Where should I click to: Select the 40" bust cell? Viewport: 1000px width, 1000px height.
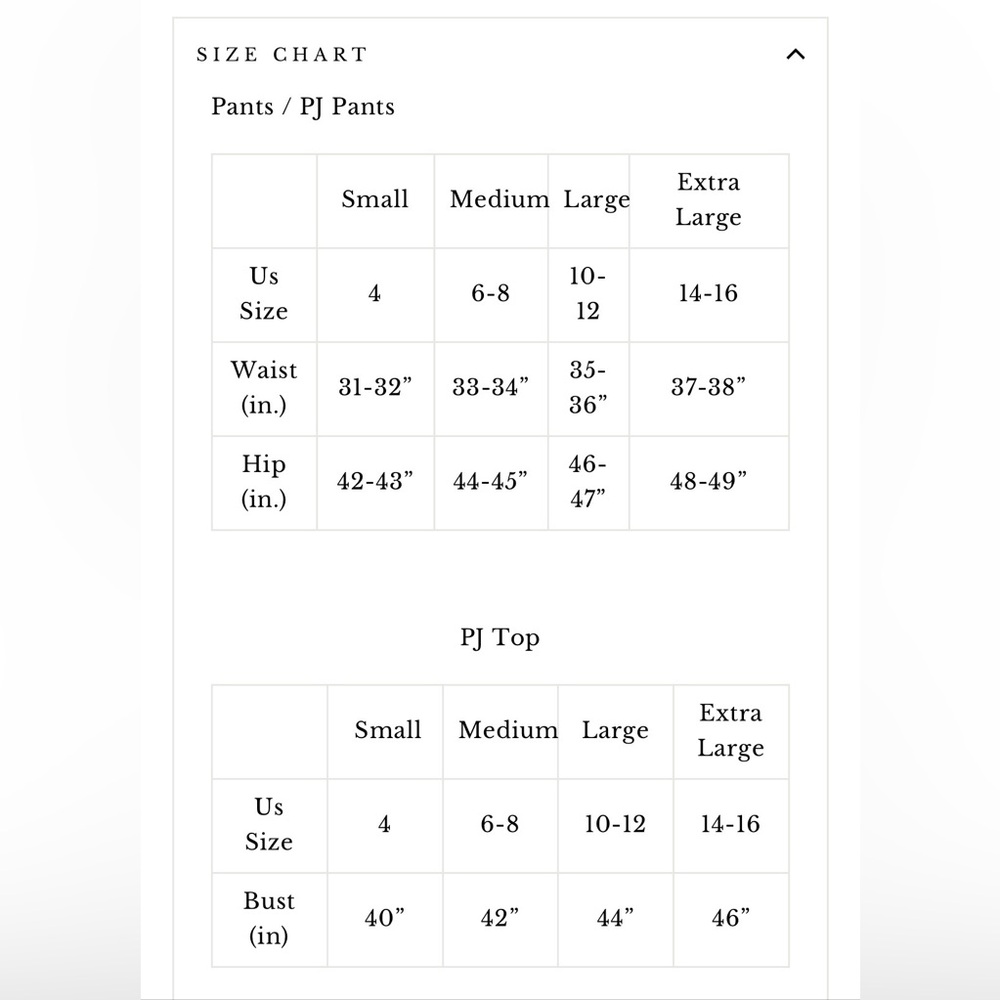tap(385, 918)
